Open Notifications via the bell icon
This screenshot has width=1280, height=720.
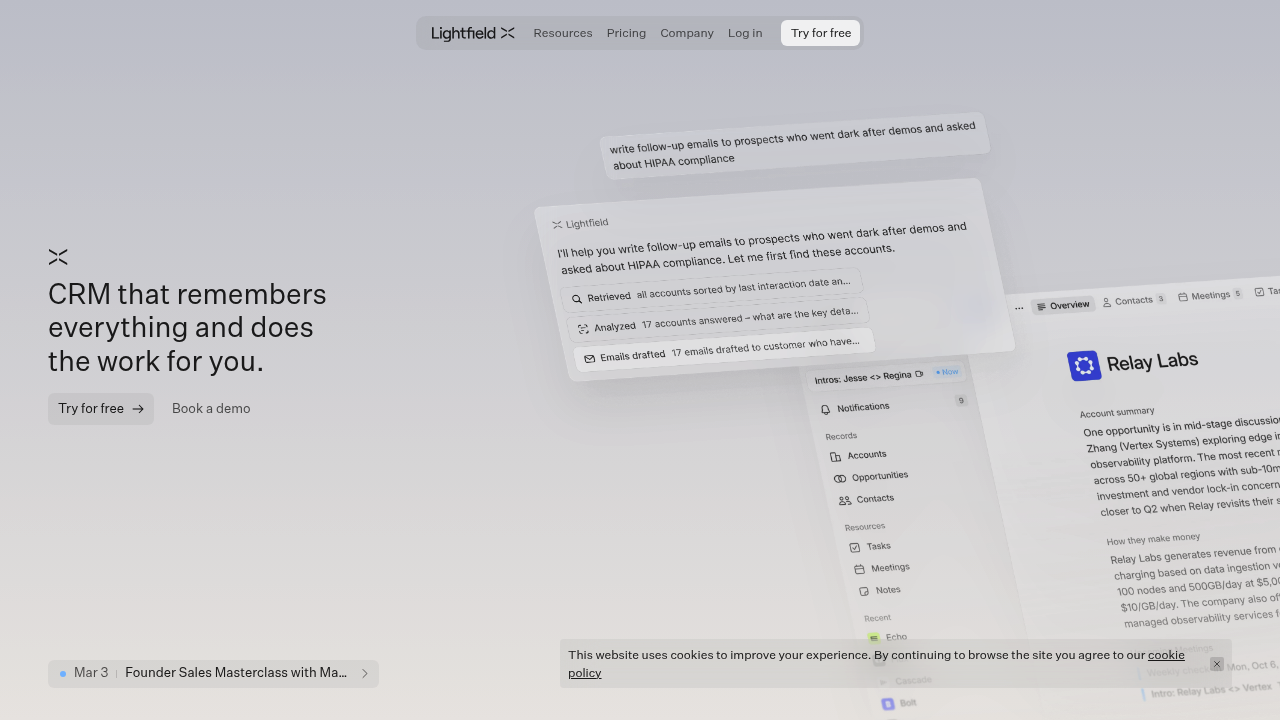(x=825, y=406)
